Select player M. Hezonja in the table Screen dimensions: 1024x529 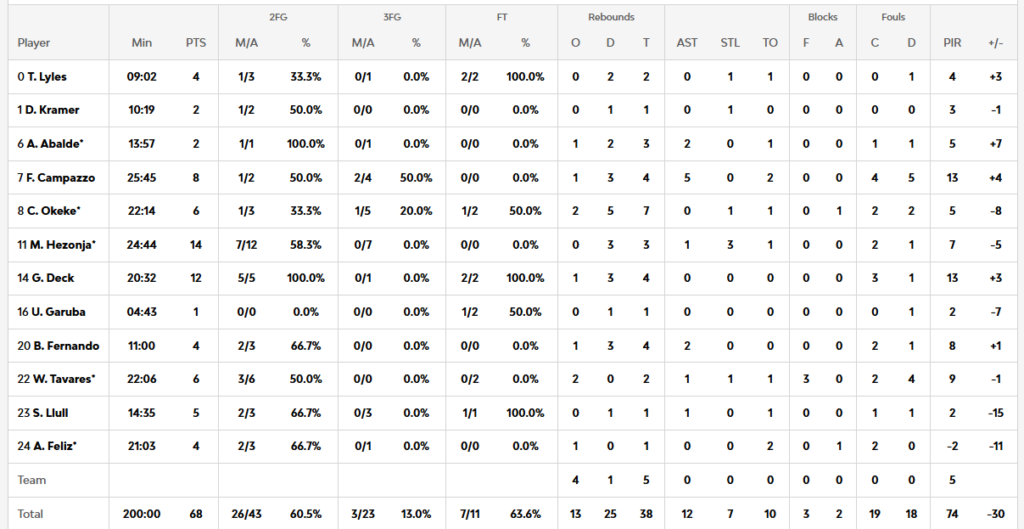coord(56,245)
